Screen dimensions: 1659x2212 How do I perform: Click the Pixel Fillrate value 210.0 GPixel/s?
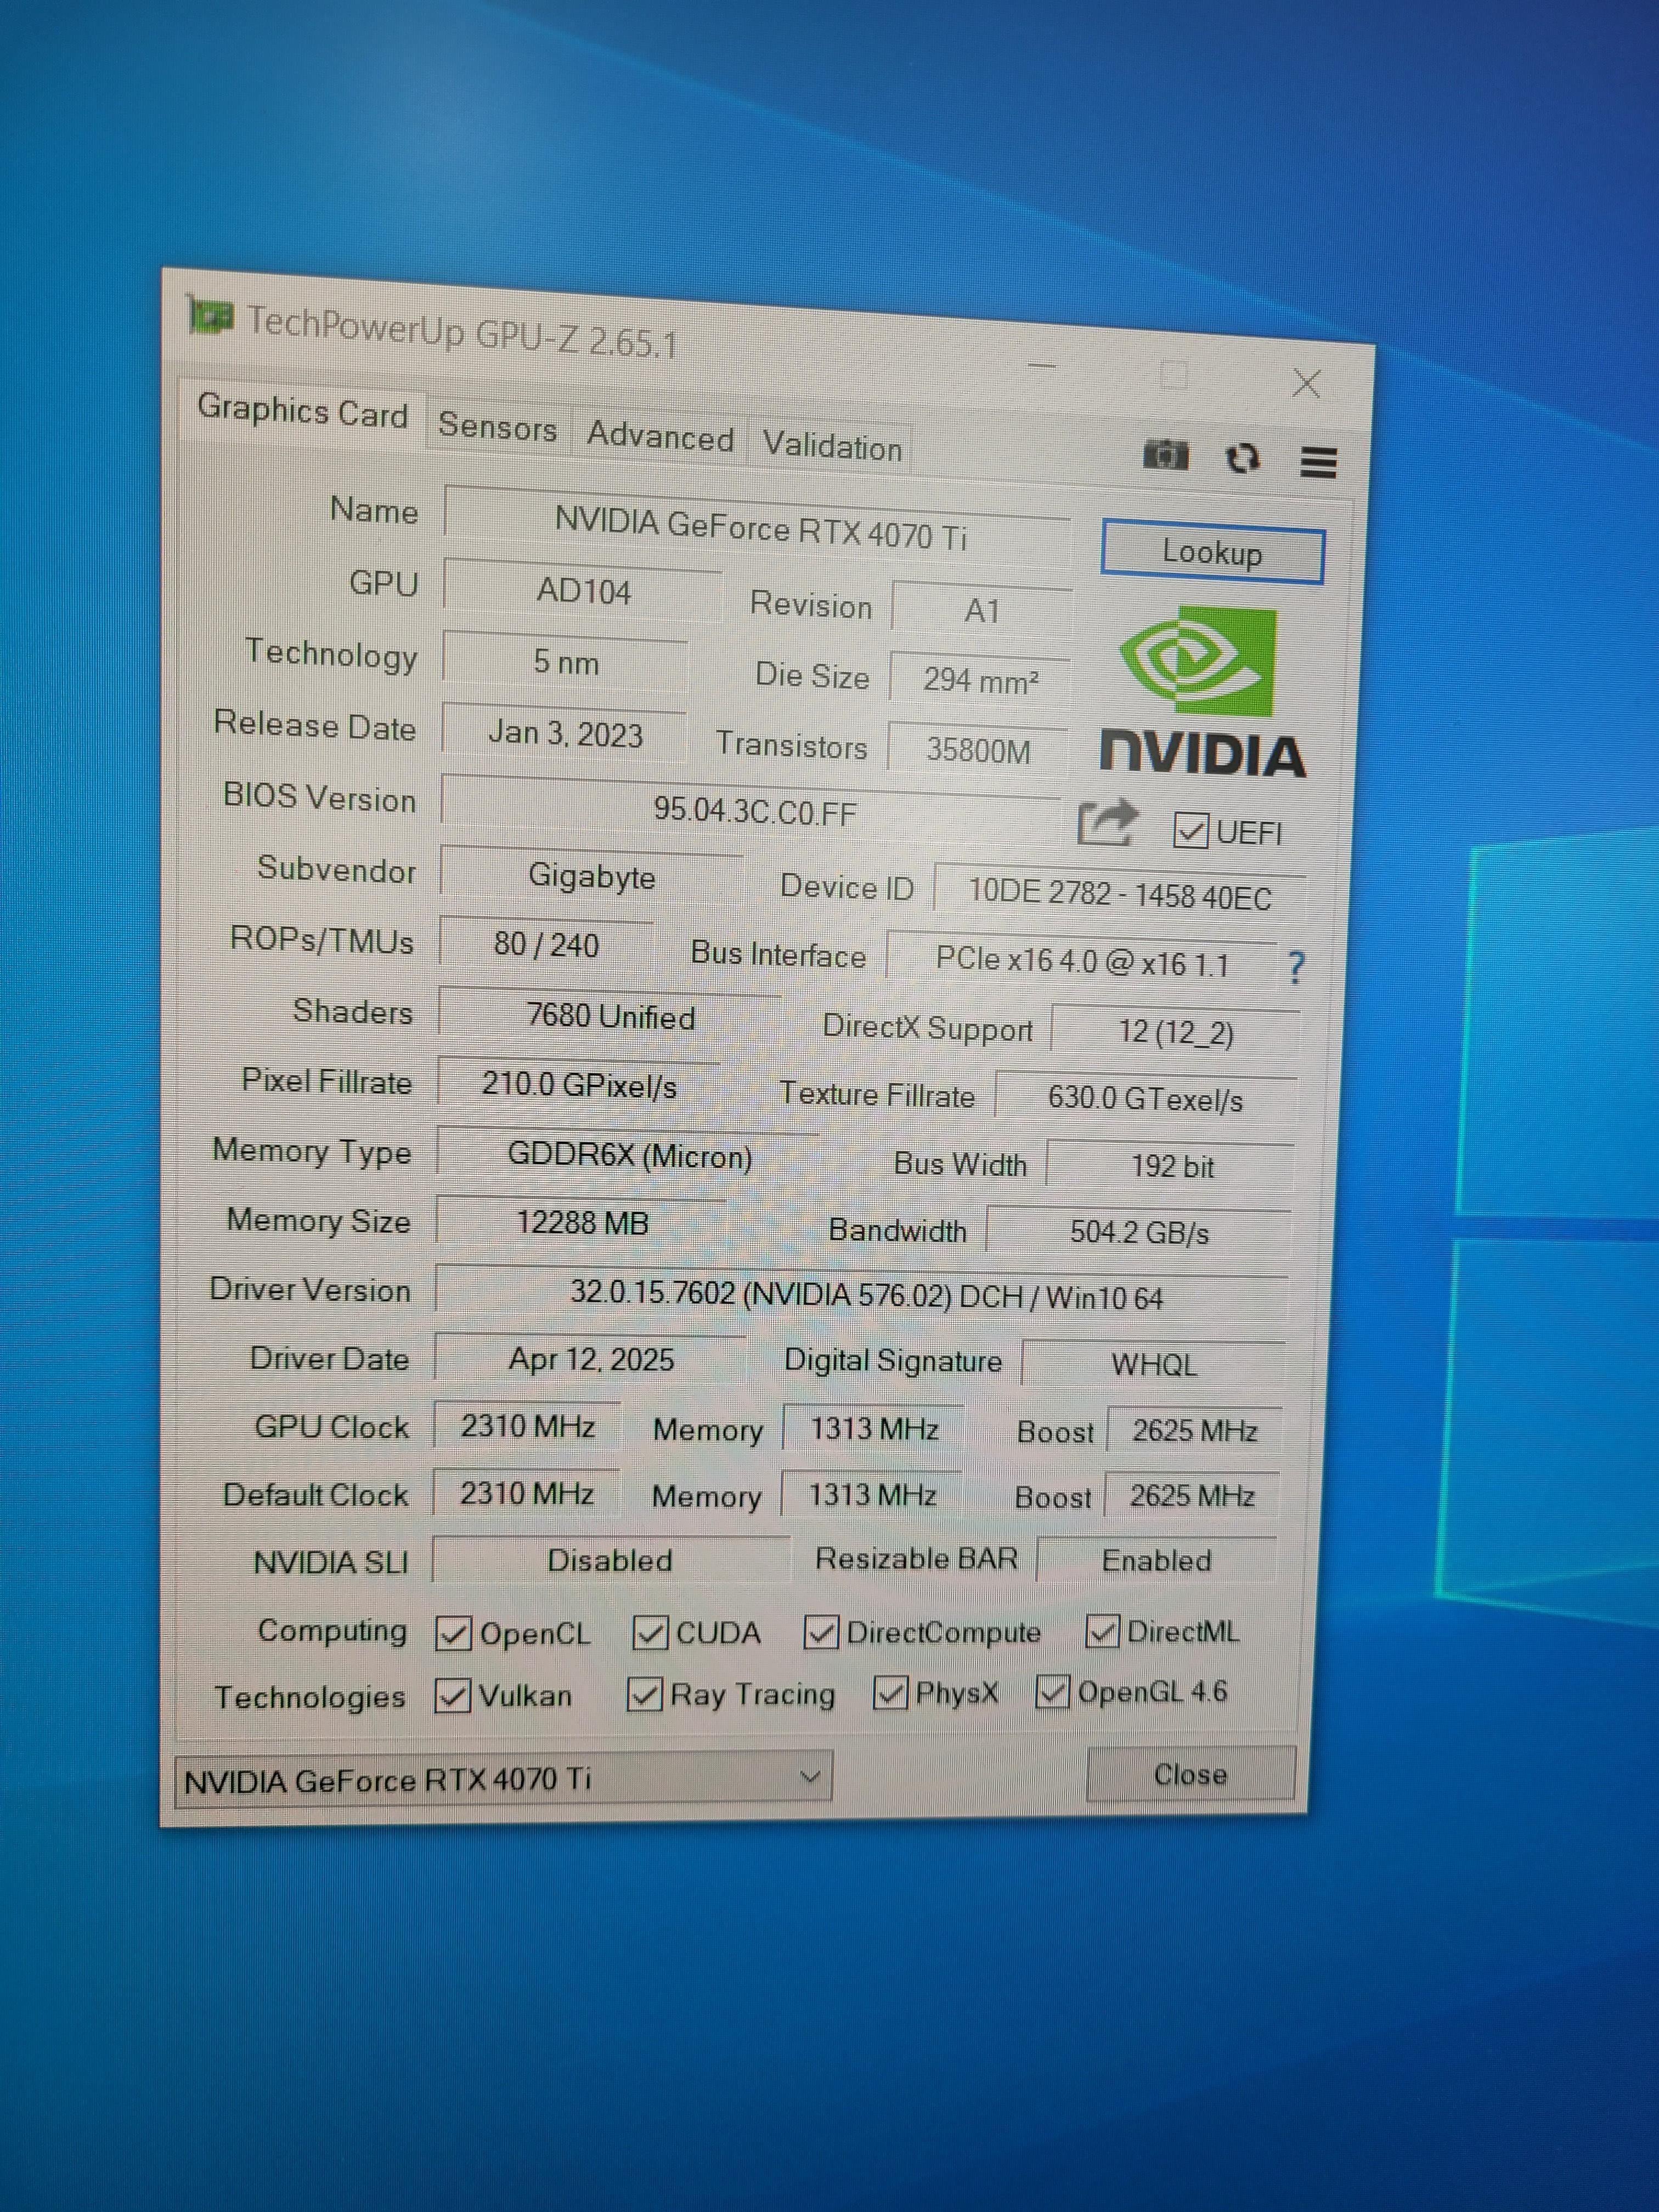579,1085
